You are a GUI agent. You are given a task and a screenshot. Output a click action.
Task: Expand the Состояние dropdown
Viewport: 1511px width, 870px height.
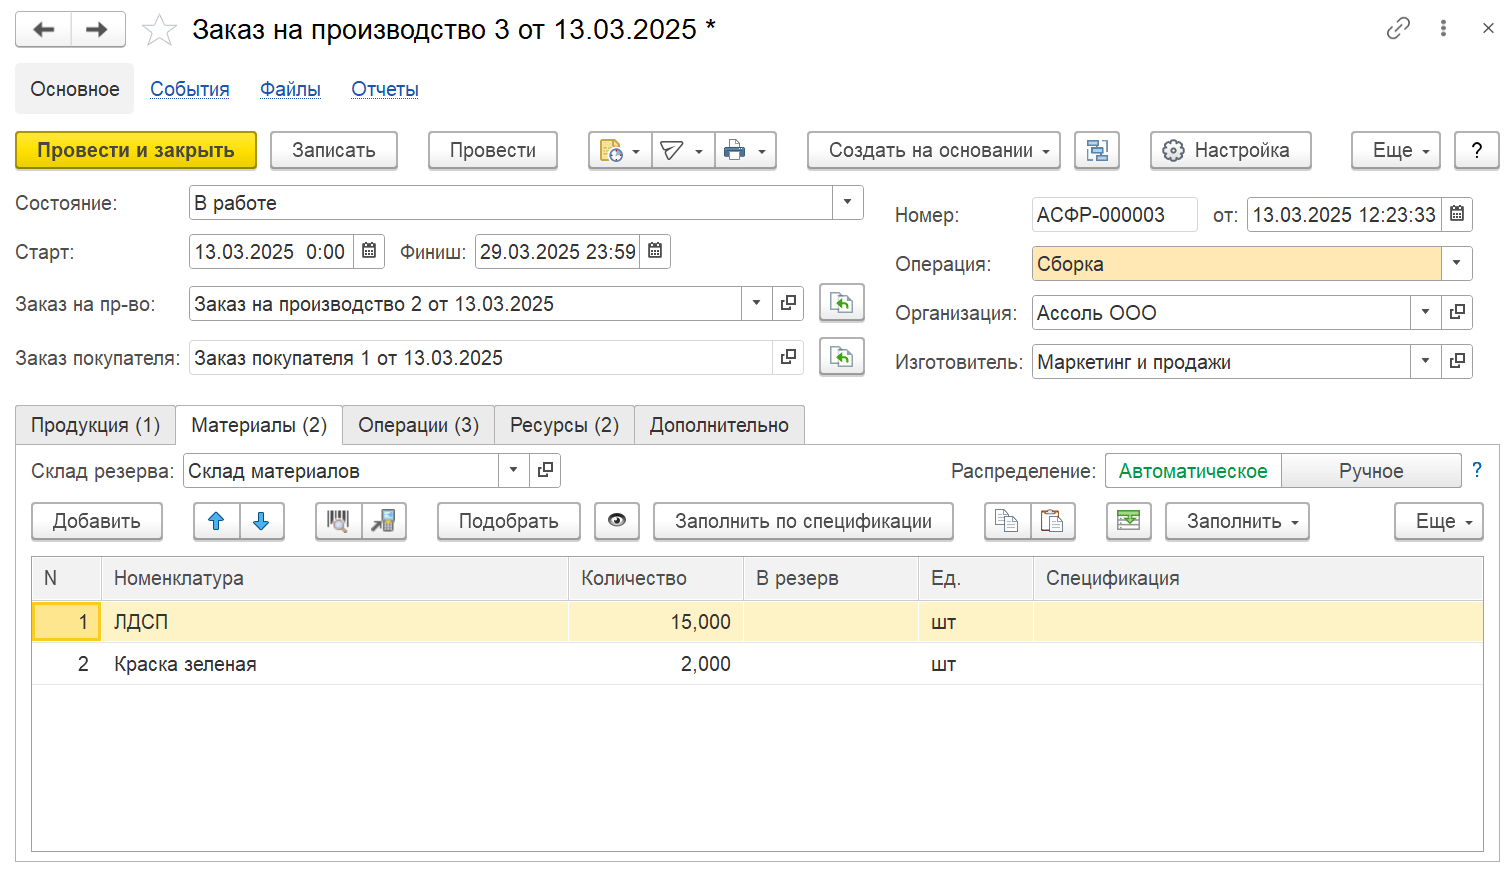[847, 203]
